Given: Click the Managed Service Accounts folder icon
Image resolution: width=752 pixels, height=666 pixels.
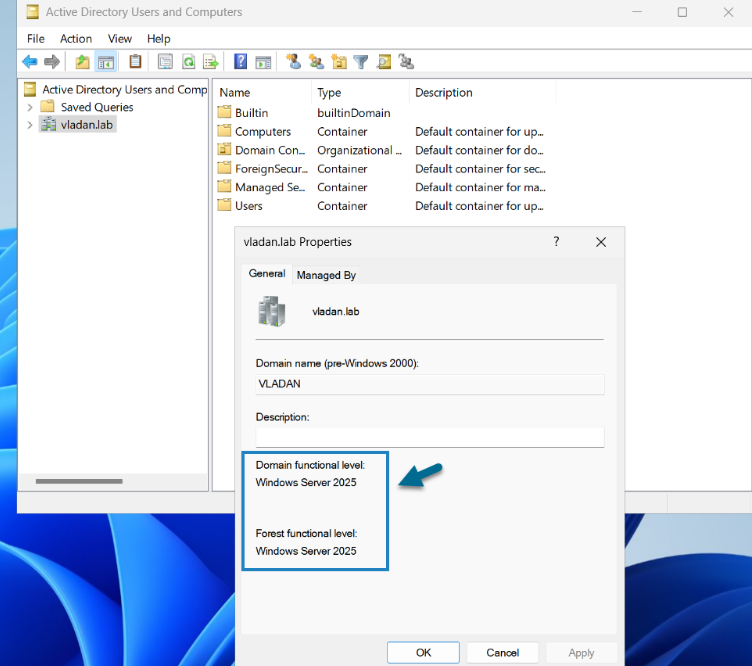Looking at the screenshot, I should click(224, 187).
